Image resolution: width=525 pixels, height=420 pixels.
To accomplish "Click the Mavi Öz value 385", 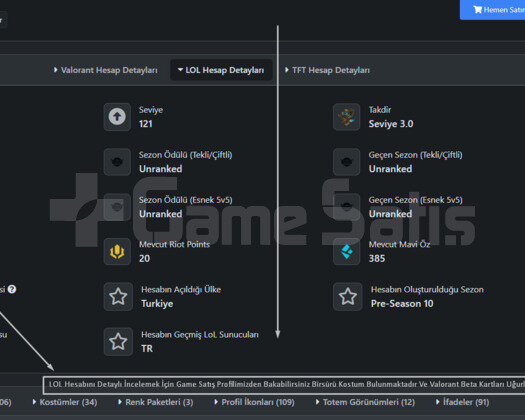I will pos(377,259).
